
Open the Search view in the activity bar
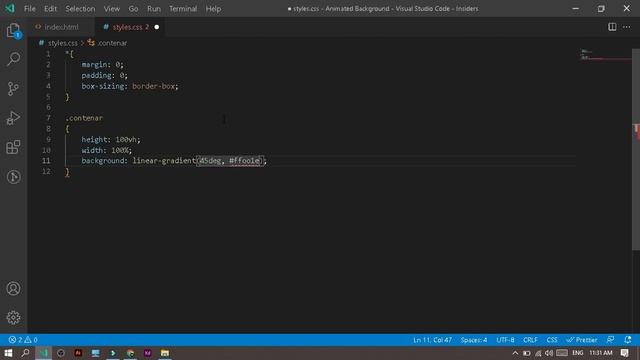[13, 59]
